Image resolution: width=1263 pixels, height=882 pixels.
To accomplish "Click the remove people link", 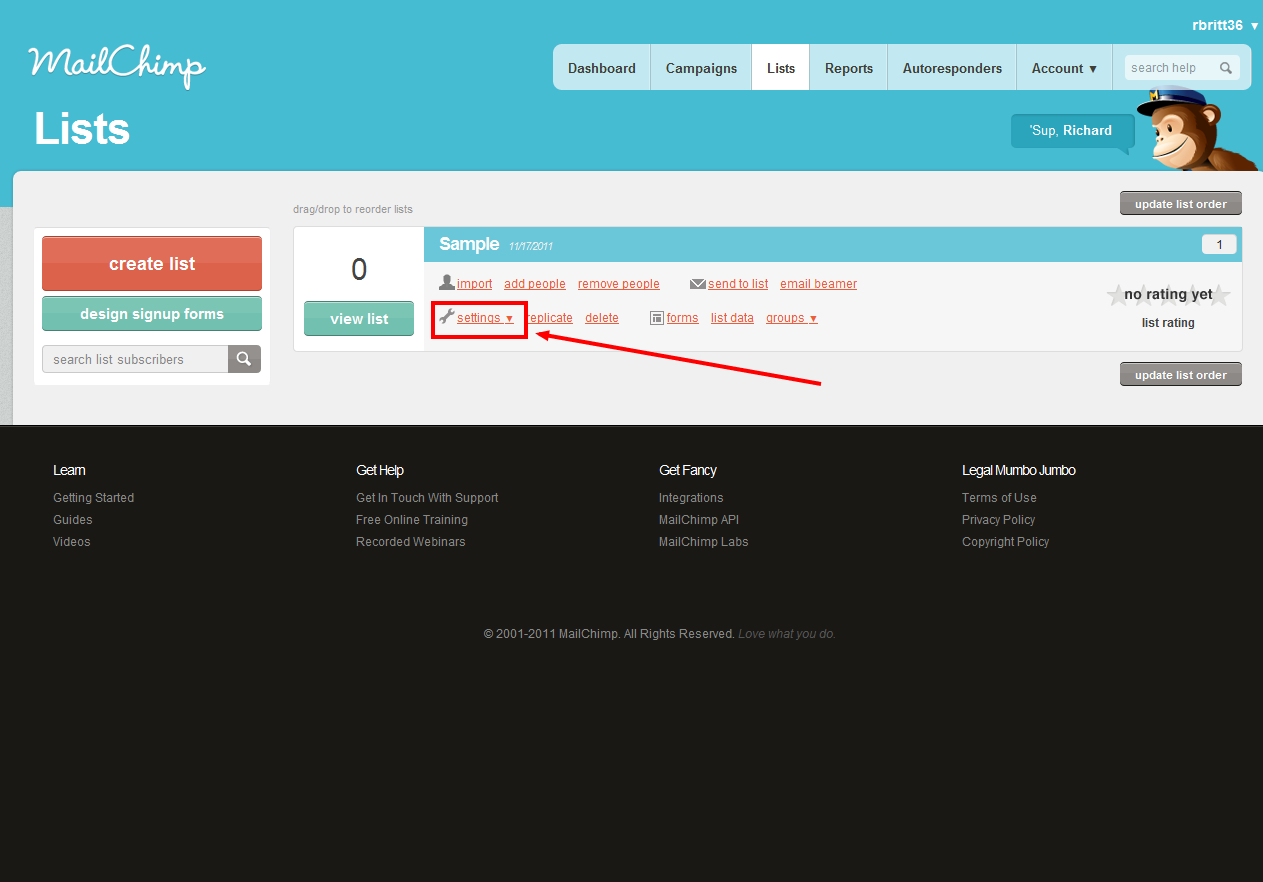I will (619, 284).
